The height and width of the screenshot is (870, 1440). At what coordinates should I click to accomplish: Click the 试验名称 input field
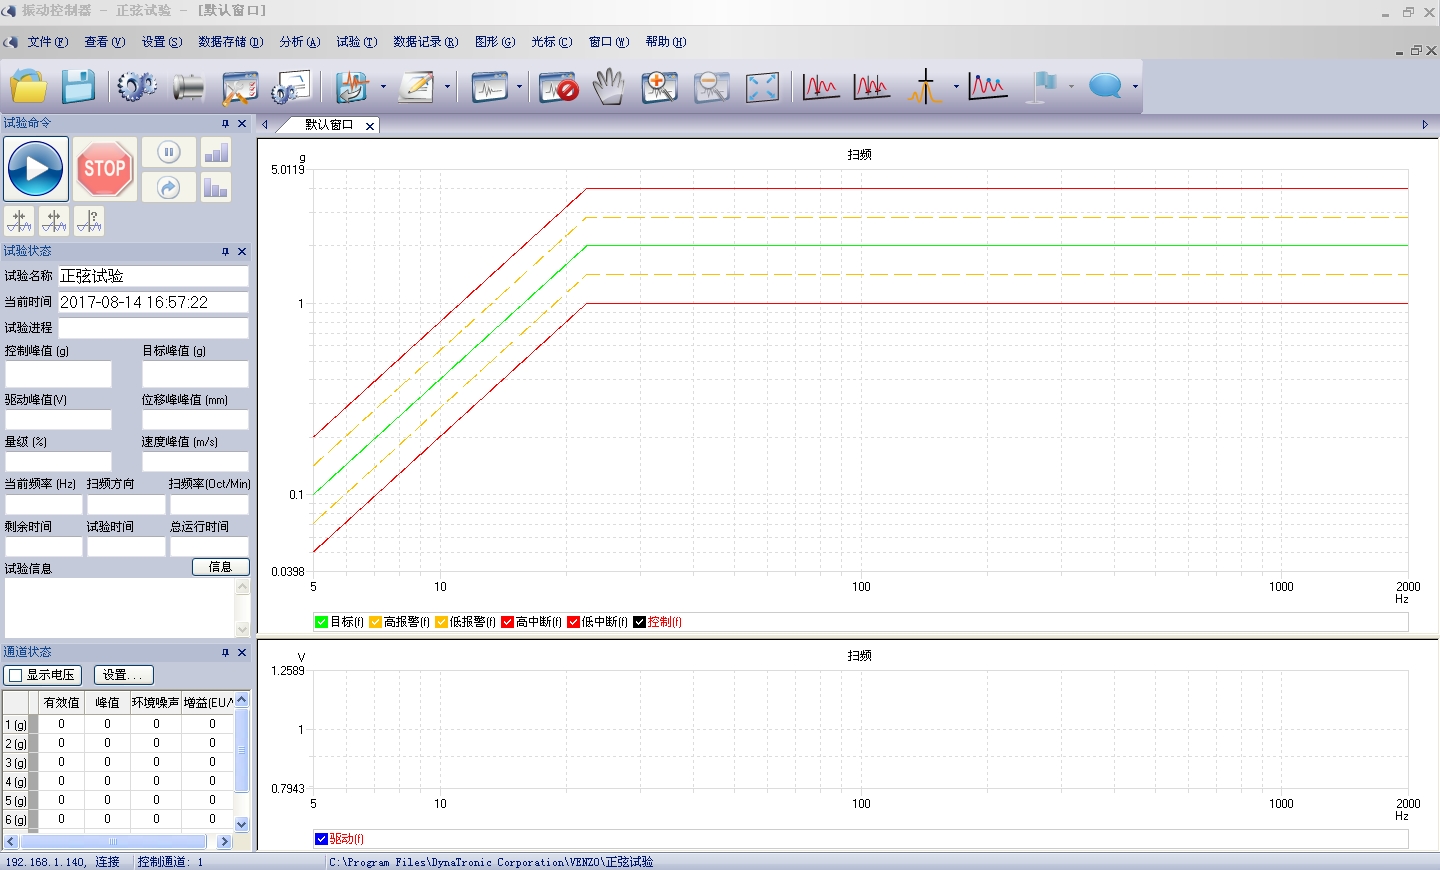[153, 276]
